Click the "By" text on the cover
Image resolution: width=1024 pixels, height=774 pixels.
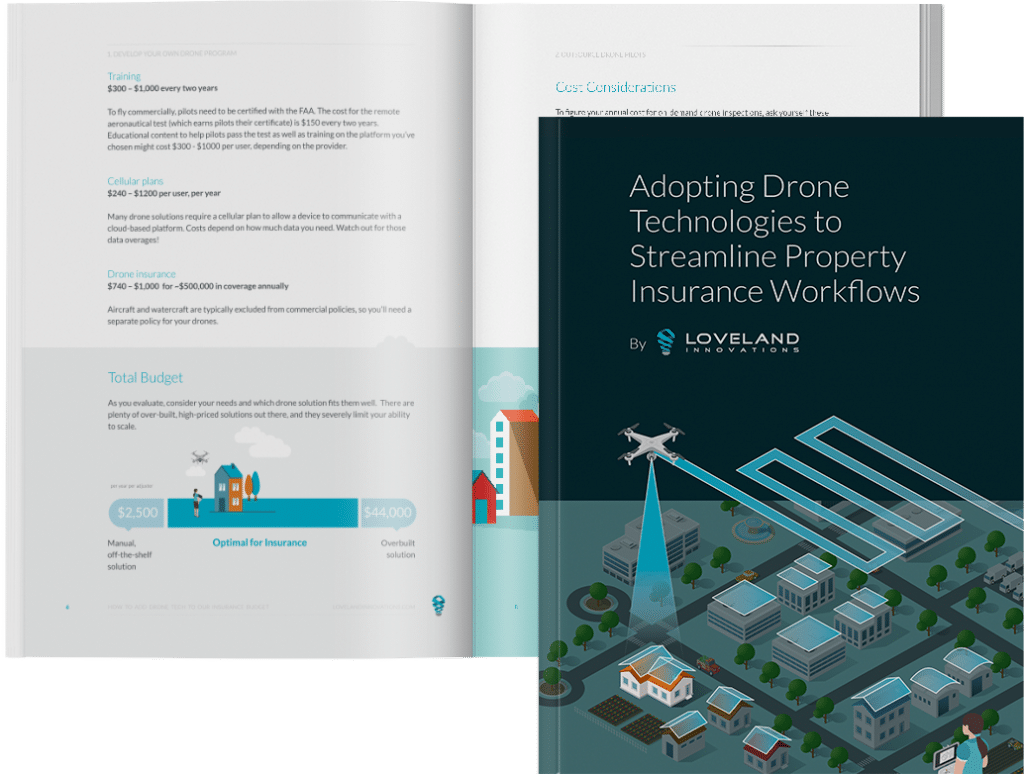click(637, 344)
